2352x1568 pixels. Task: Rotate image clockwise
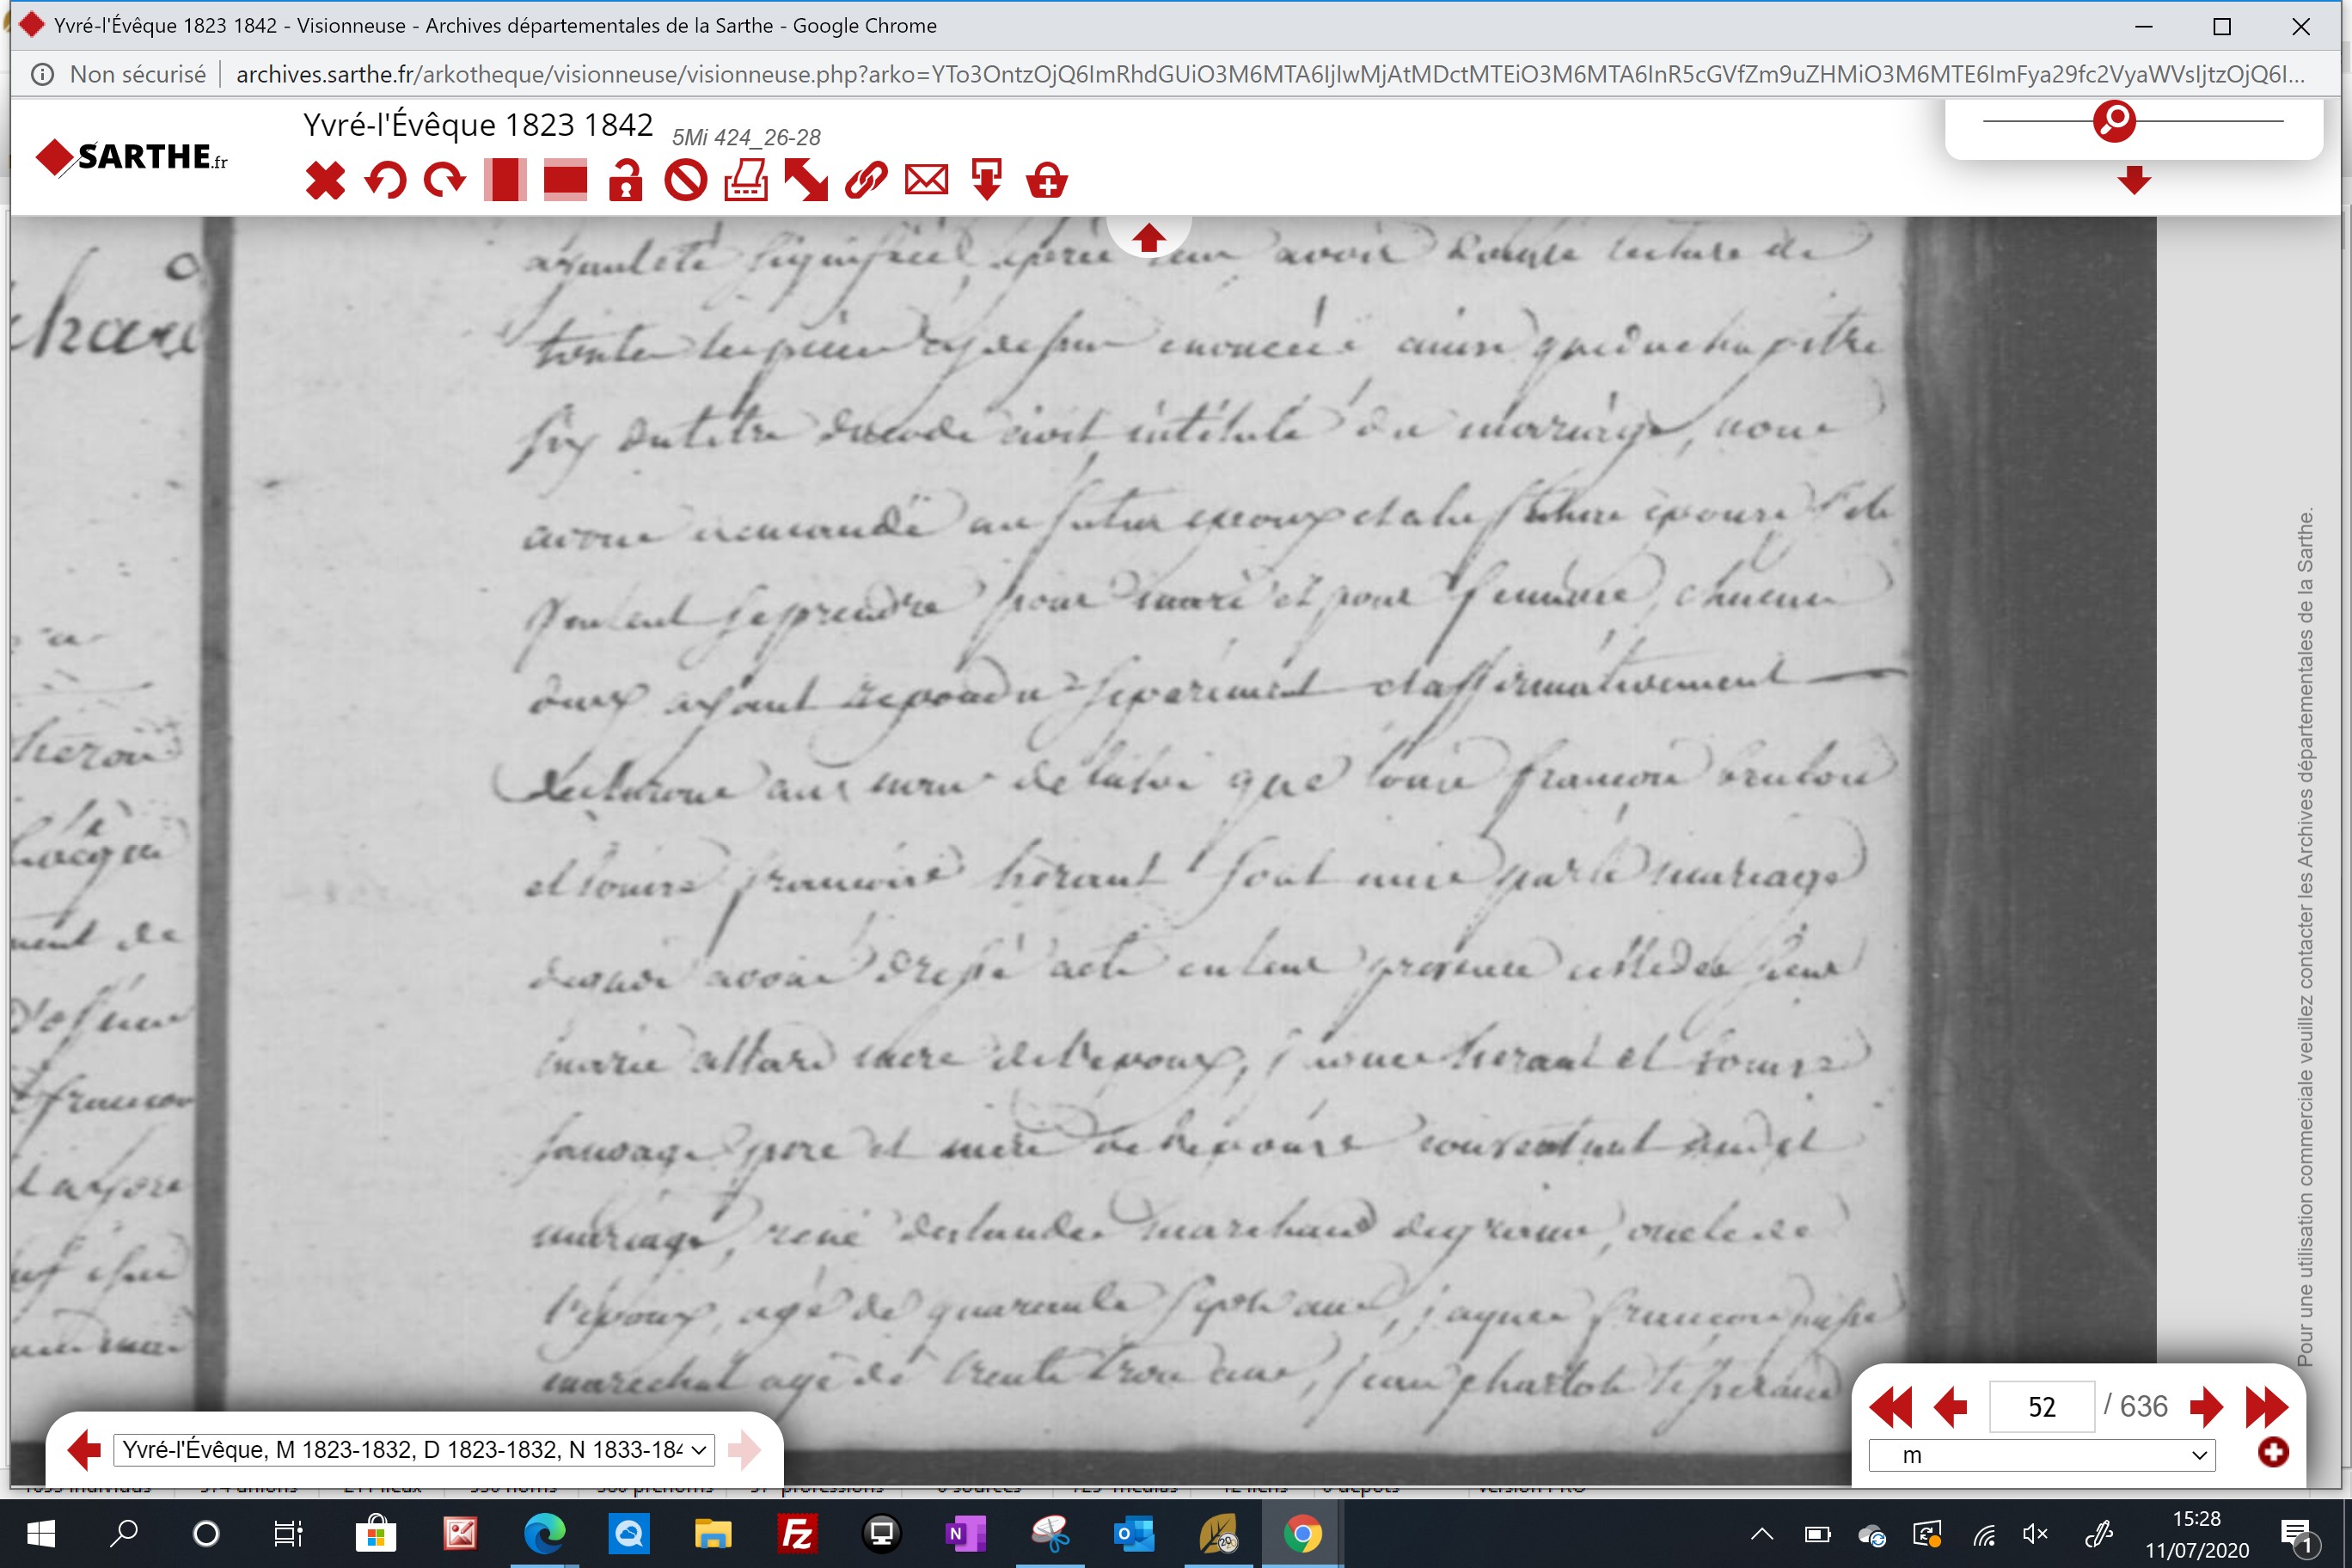click(x=445, y=181)
